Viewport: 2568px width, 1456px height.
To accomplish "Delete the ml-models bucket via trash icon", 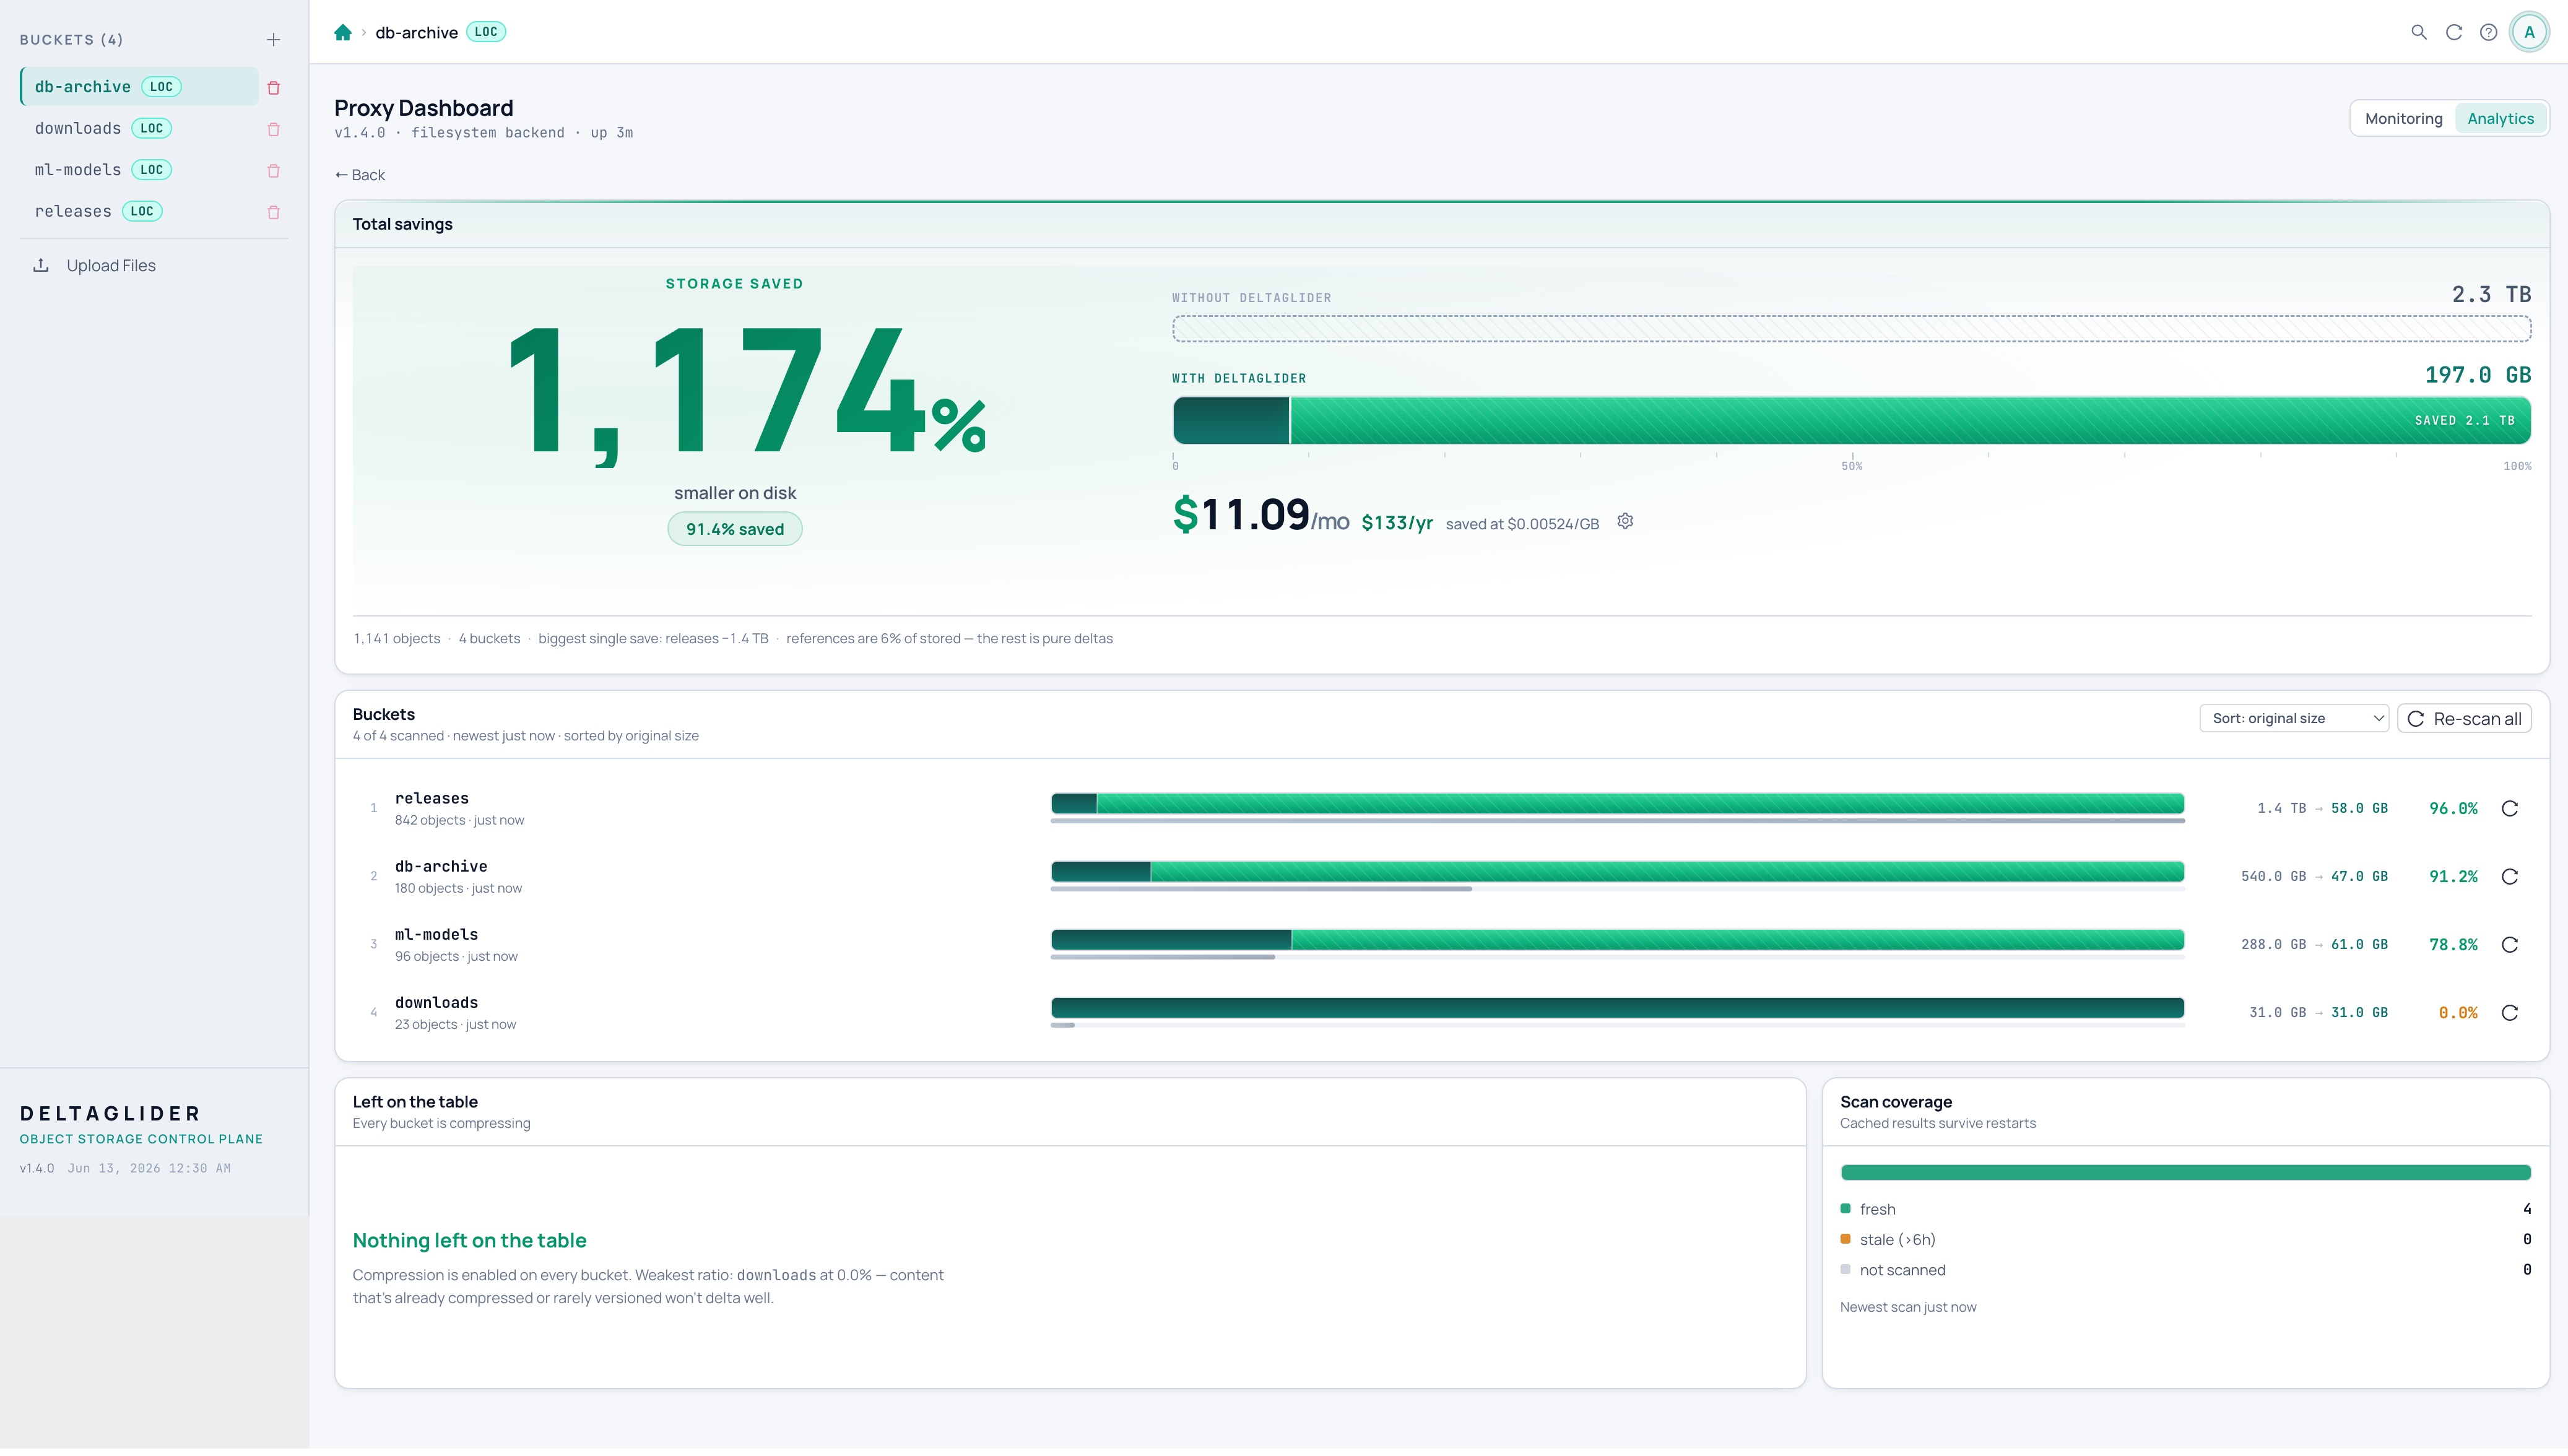I will tap(274, 171).
